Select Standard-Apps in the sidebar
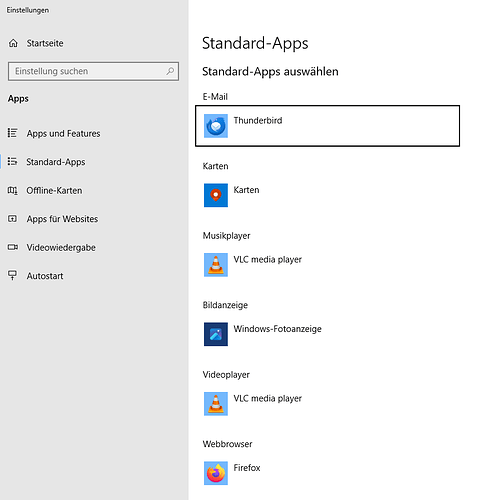This screenshot has height=500, width=491. pos(56,162)
